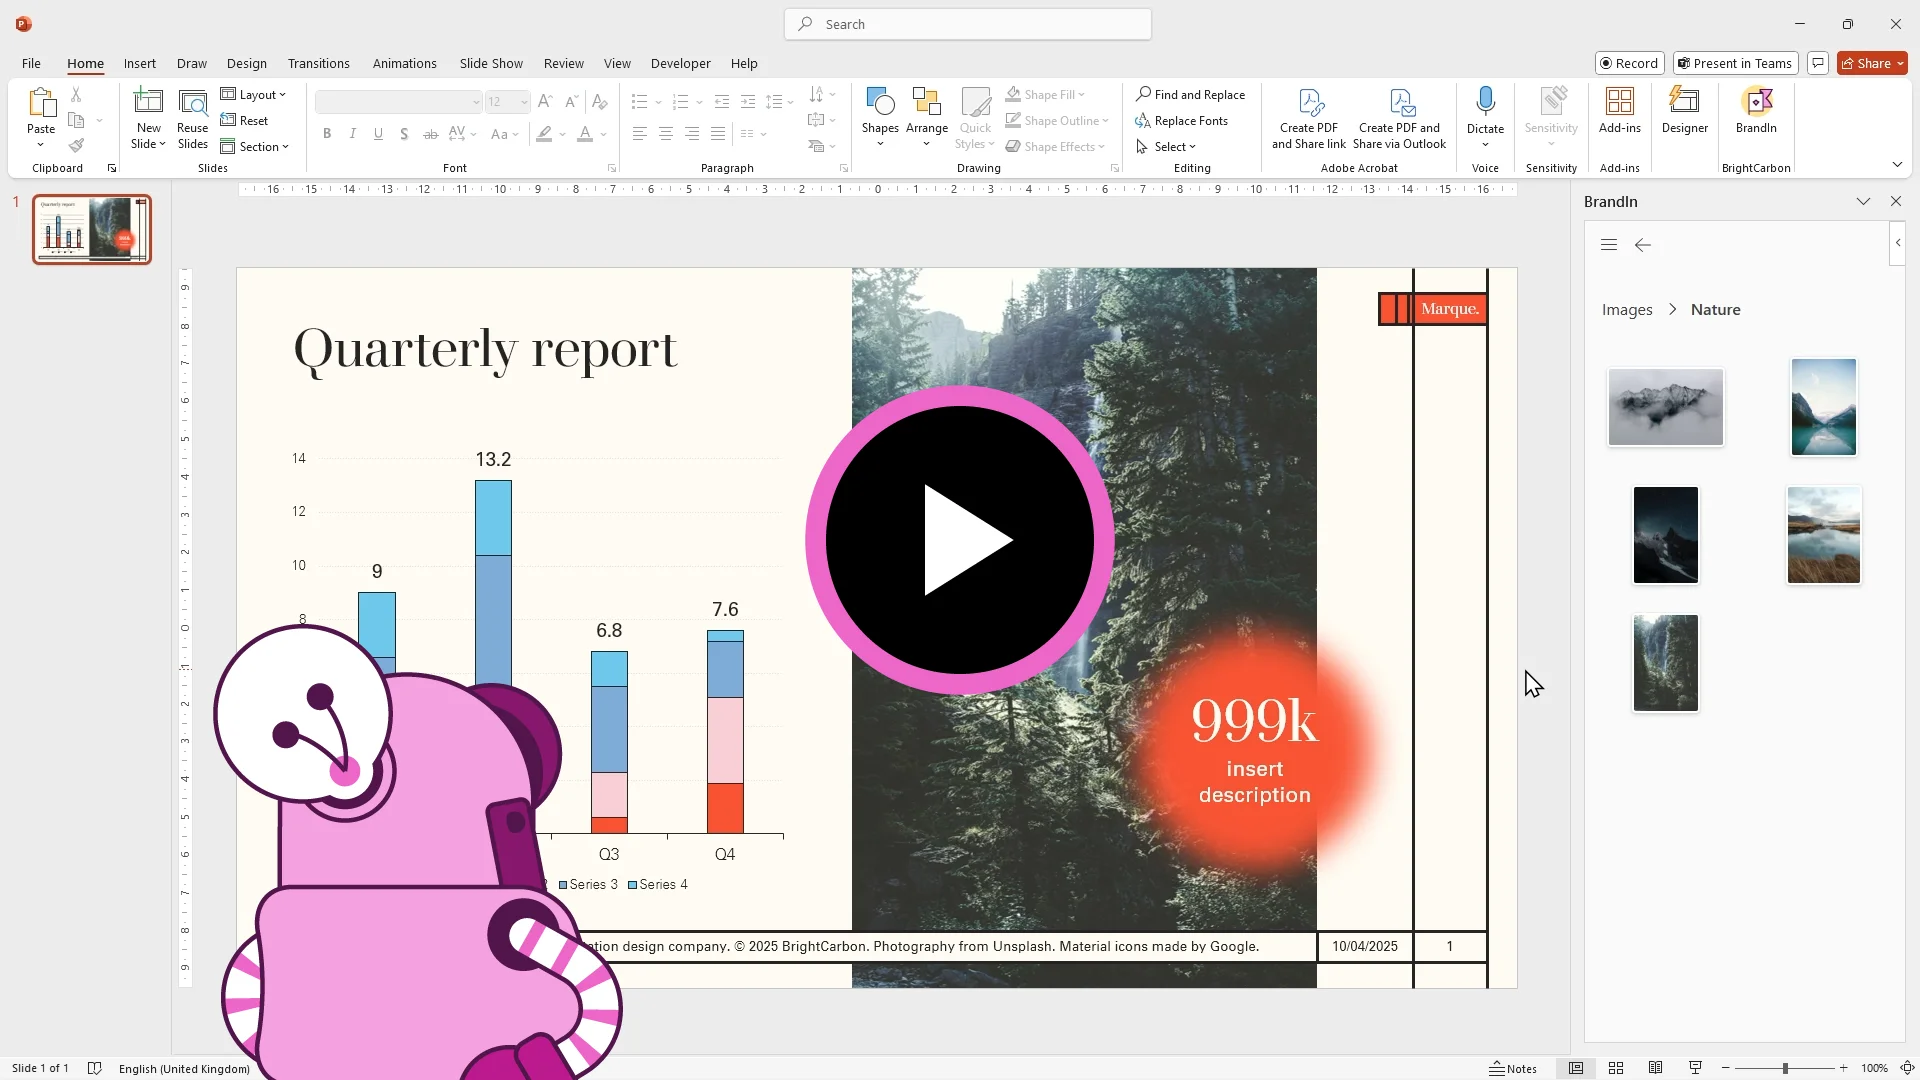Open the hamburger menu in BrandIn pane
1920x1080 pixels.
[1609, 245]
